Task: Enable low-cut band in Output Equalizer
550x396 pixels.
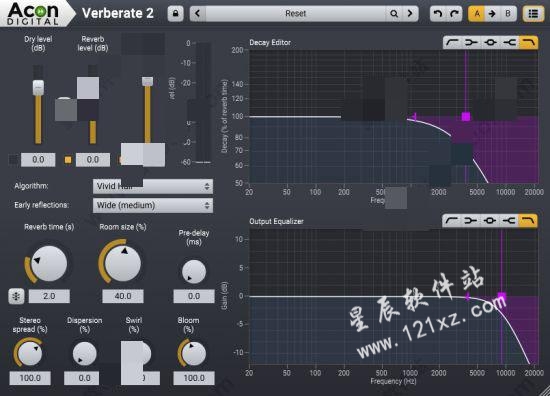Action: pyautogui.click(x=452, y=221)
